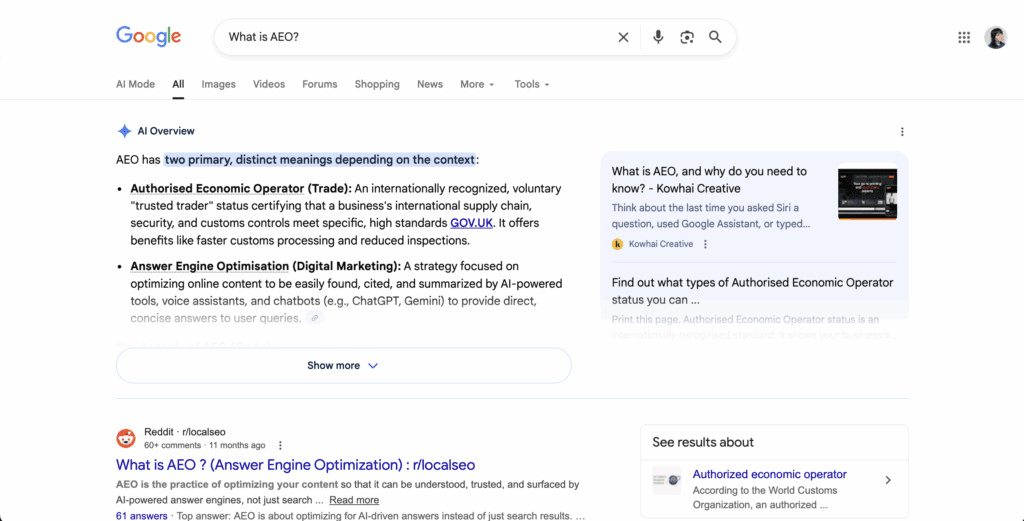Open the account profile picture
The height and width of the screenshot is (521, 1024).
[995, 37]
